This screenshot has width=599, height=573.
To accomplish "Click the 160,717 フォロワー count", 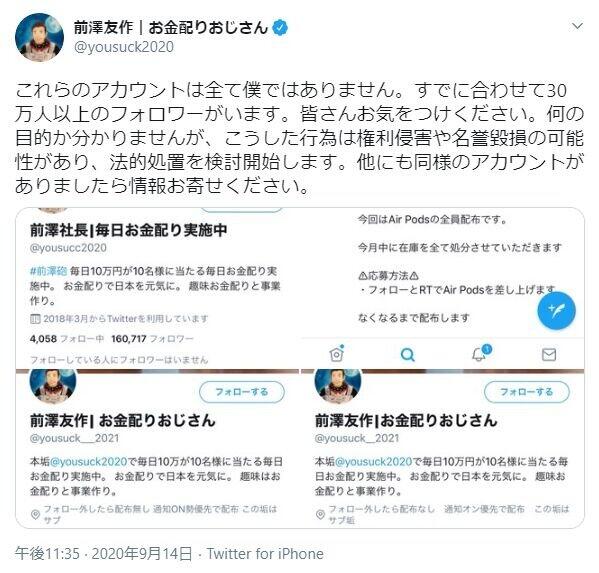I will [152, 339].
